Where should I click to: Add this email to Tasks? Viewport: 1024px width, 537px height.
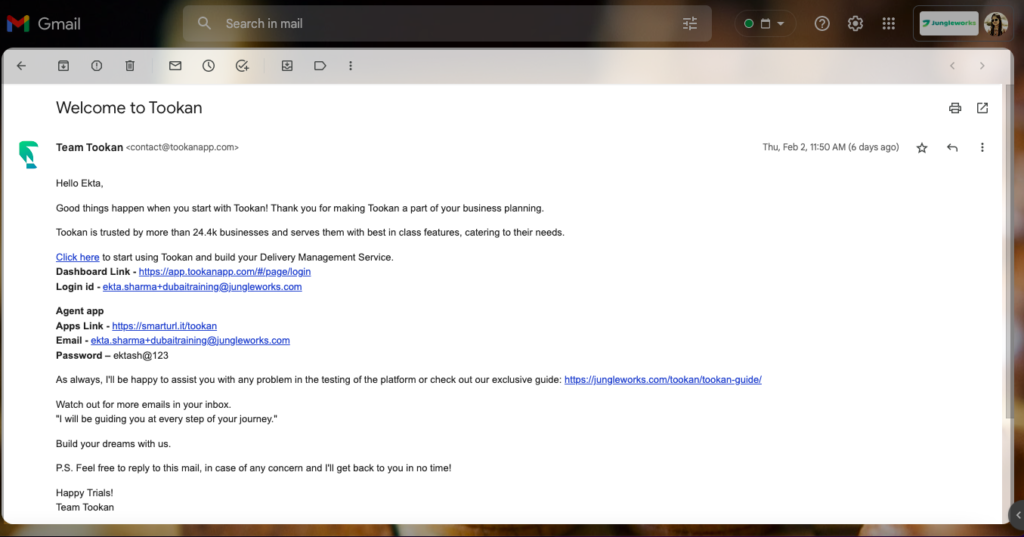point(241,66)
